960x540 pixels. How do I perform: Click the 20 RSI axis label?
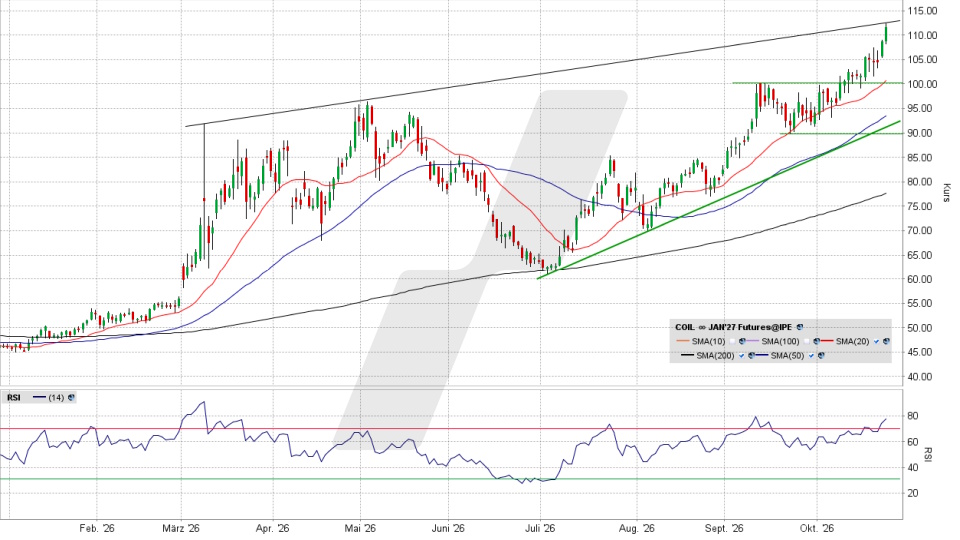coord(913,492)
